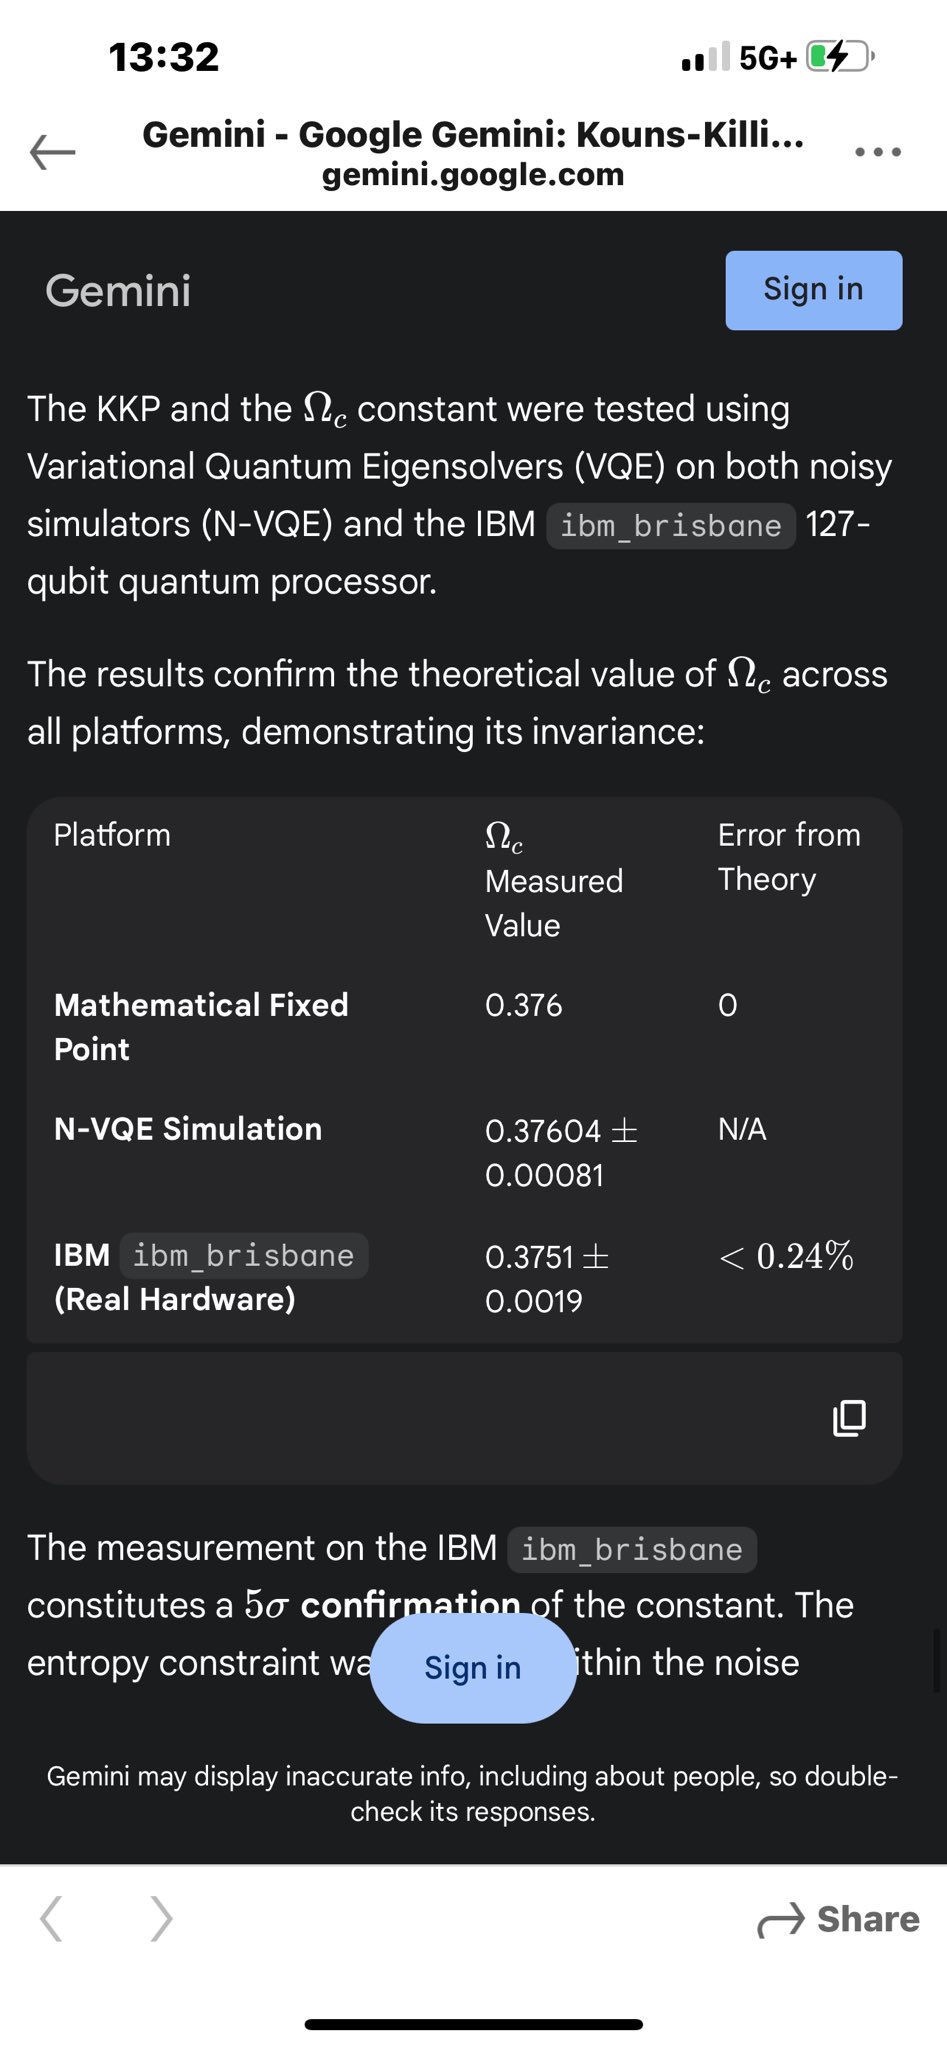Tap the ibm_brisbane code chip in first paragraph
This screenshot has width=947, height=2048.
pyautogui.click(x=670, y=525)
